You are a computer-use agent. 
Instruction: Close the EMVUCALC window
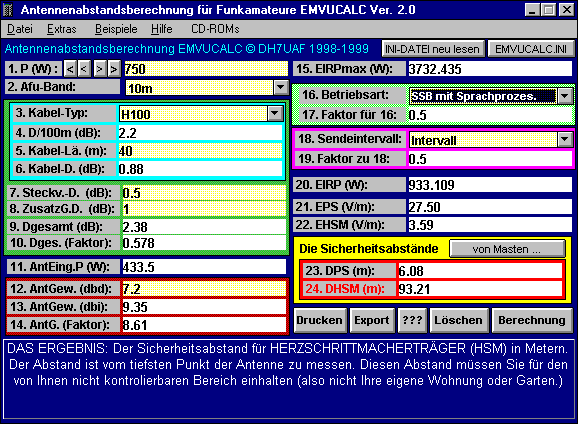pyautogui.click(x=566, y=10)
